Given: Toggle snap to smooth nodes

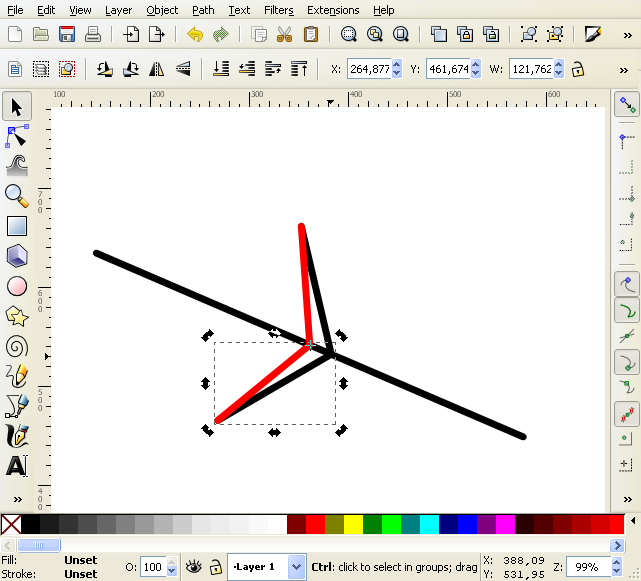Looking at the screenshot, I should click(x=627, y=386).
